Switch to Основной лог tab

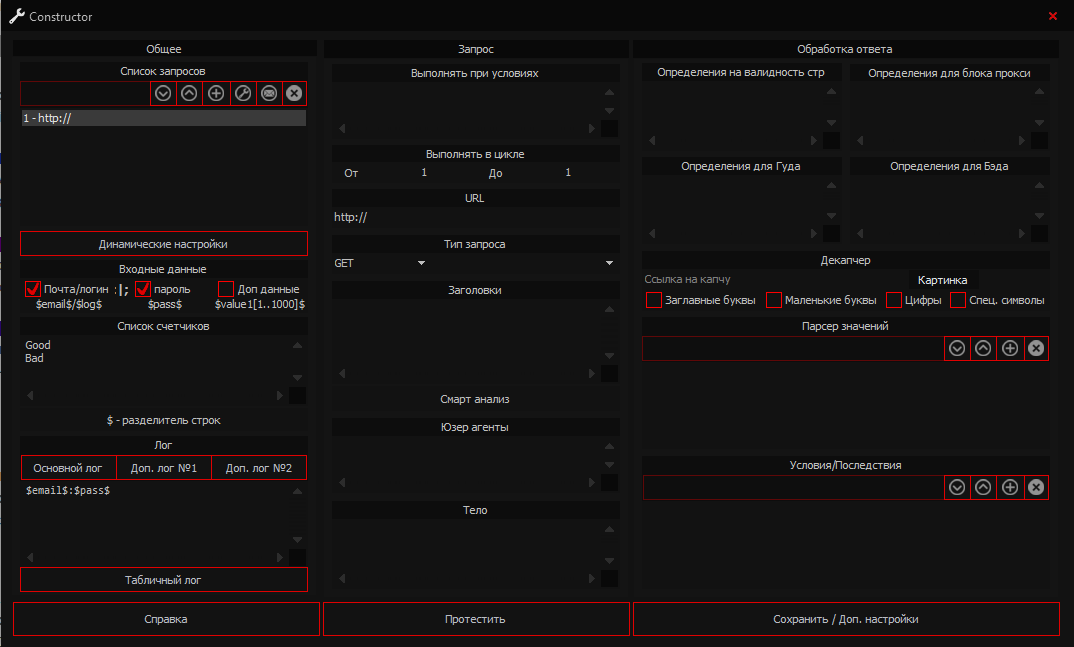(x=68, y=468)
